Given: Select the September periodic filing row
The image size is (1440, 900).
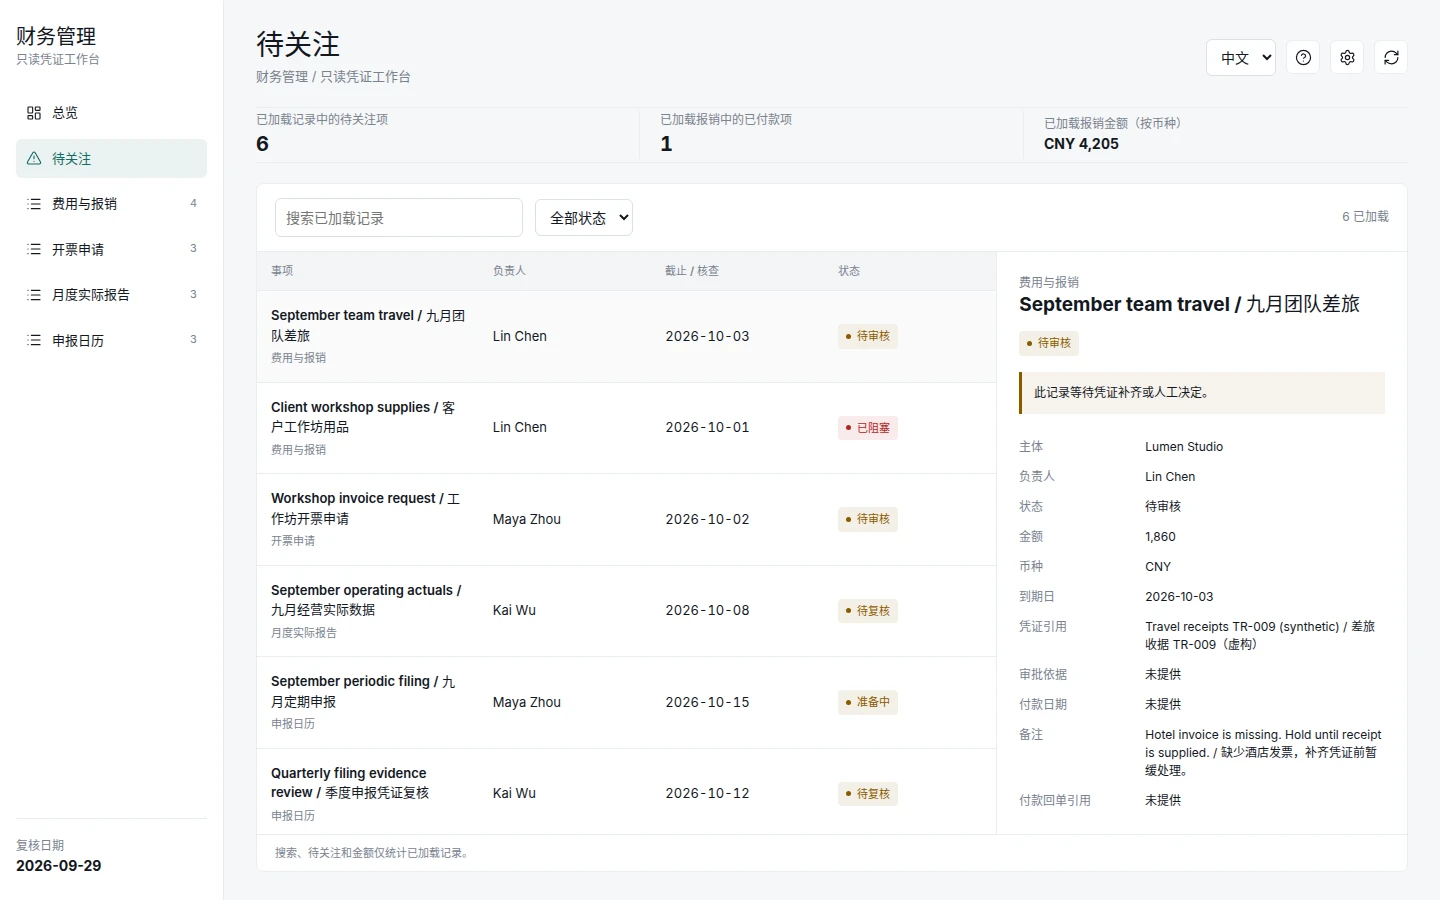Looking at the screenshot, I should 626,703.
